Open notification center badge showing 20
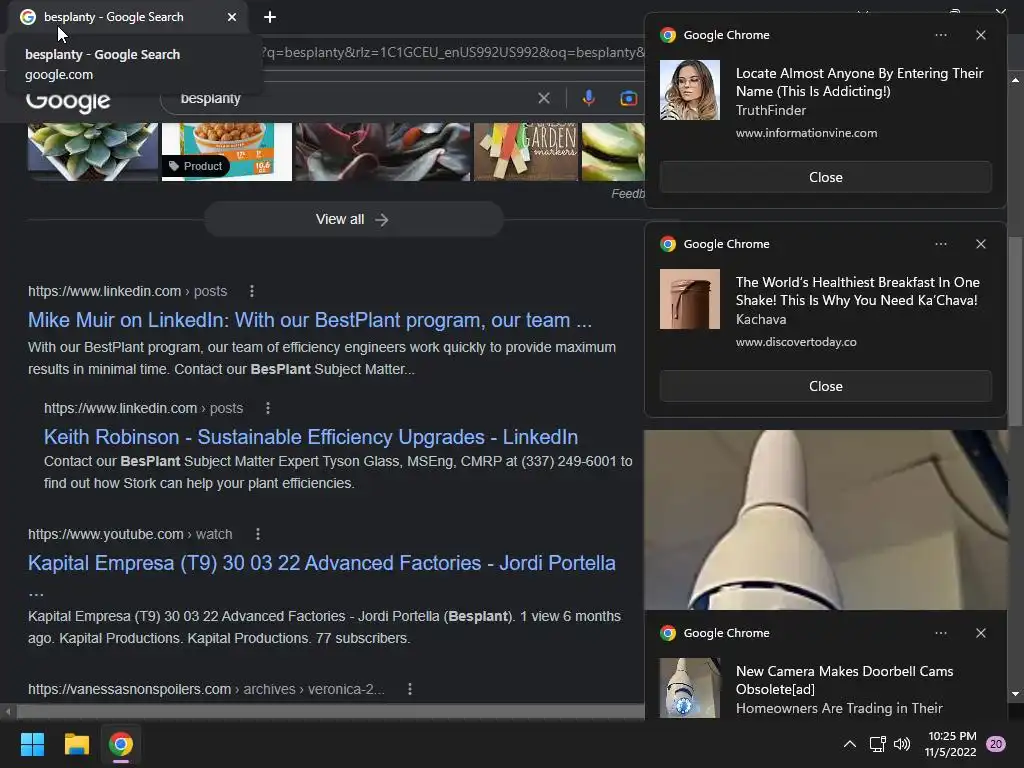1024x768 pixels. (996, 744)
